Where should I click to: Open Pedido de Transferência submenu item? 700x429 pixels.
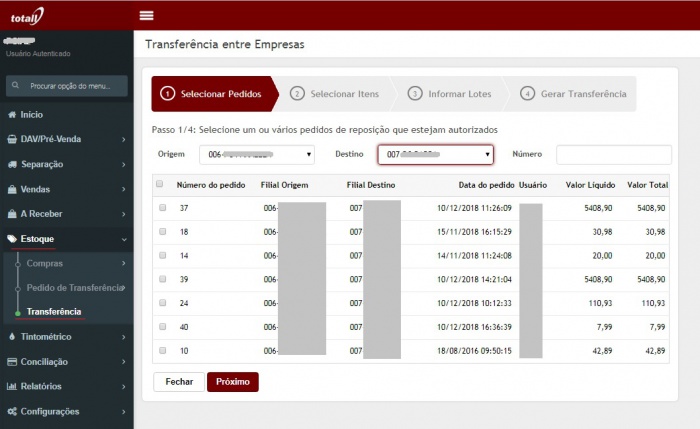[74, 288]
